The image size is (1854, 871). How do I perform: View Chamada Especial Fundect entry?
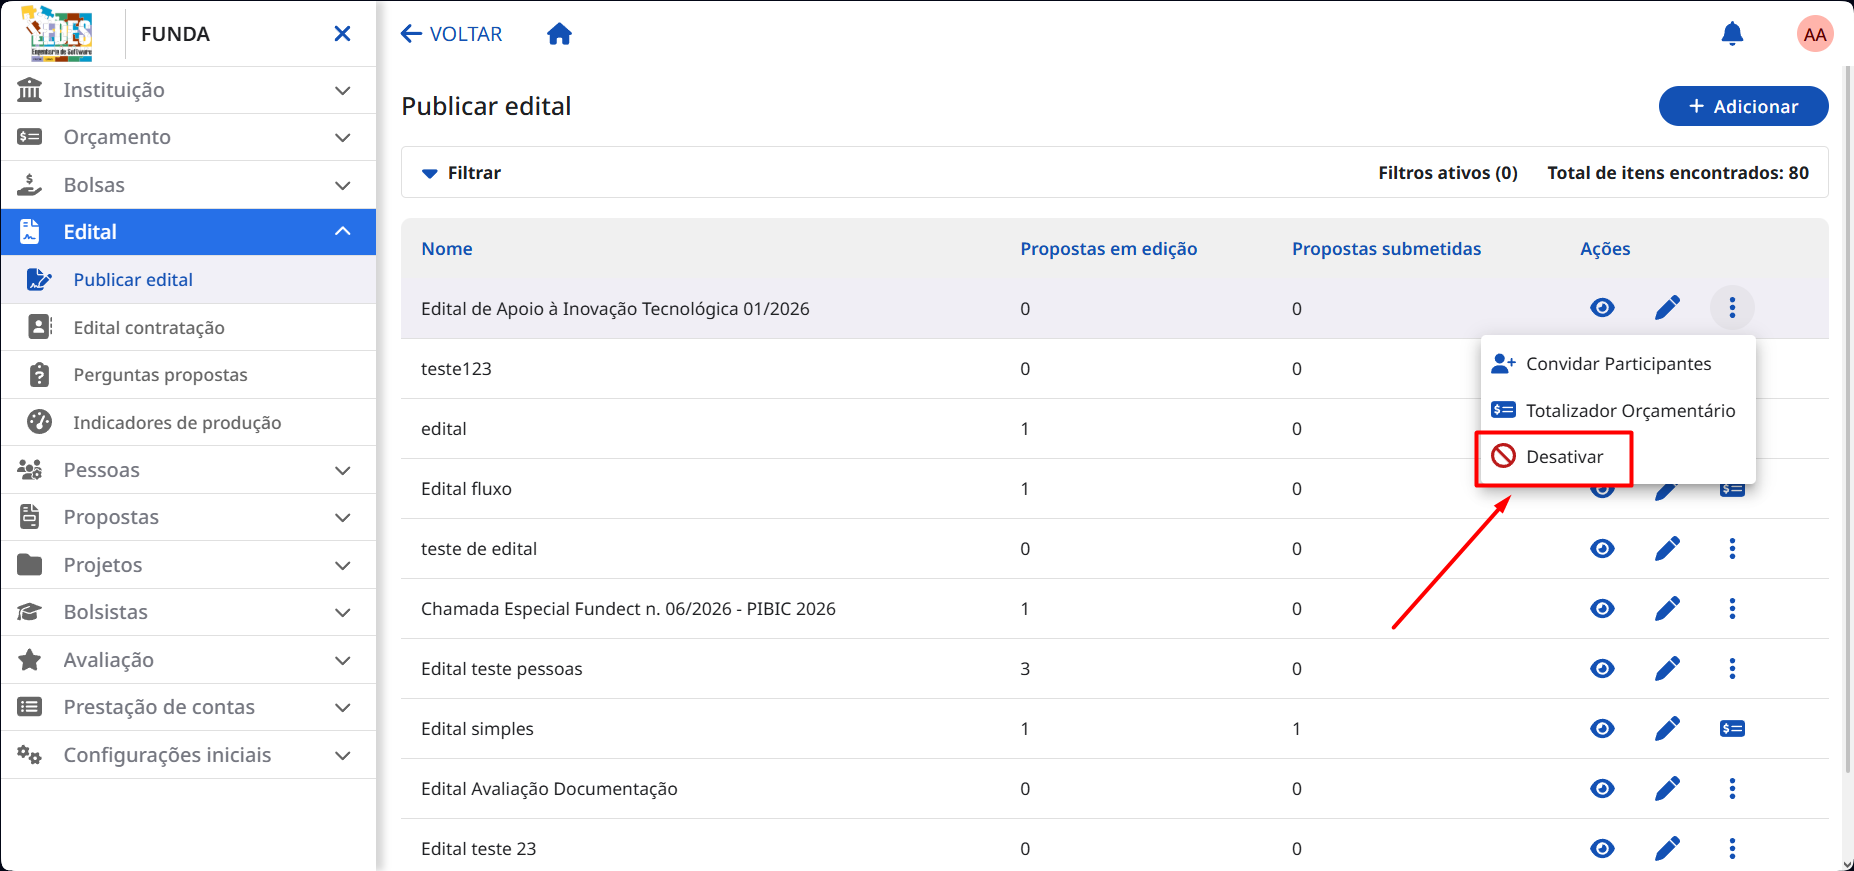point(1602,608)
